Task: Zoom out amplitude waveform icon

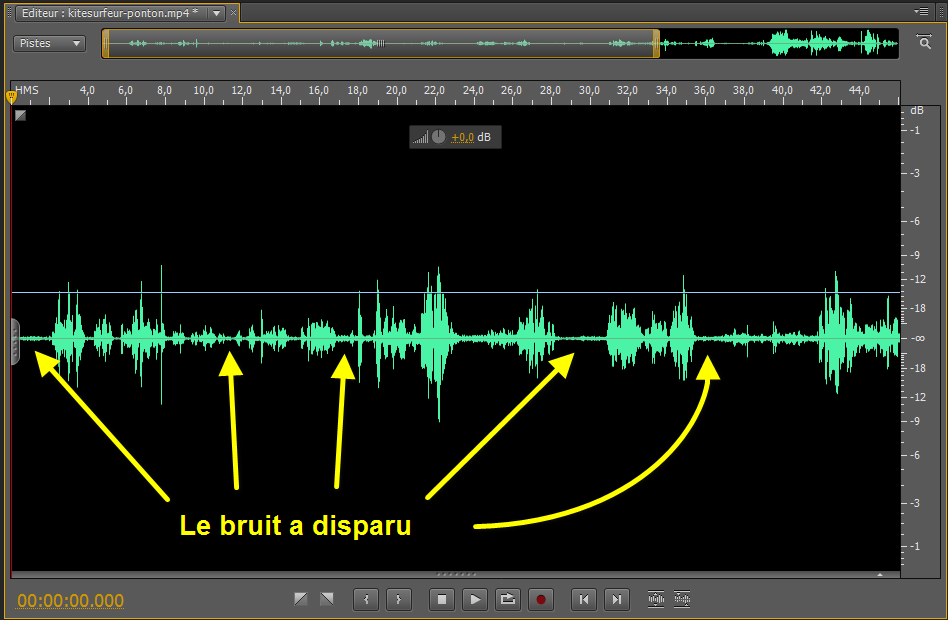Action: point(682,599)
